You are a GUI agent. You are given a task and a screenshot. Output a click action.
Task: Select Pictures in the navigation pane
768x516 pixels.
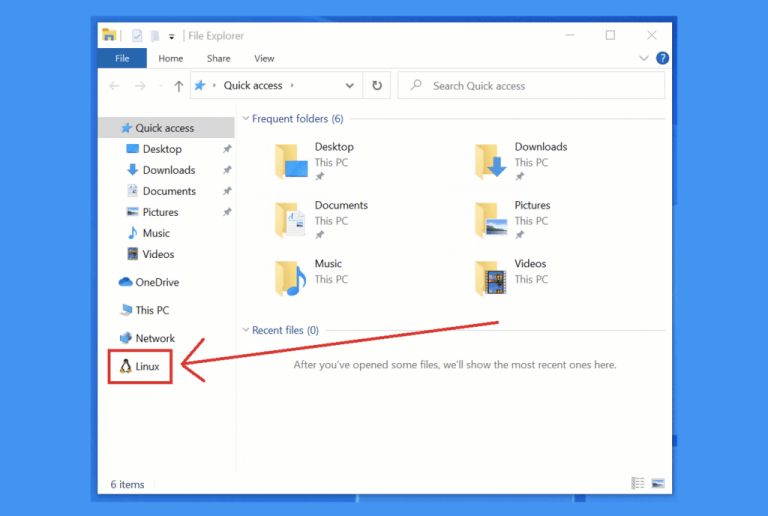coord(160,212)
